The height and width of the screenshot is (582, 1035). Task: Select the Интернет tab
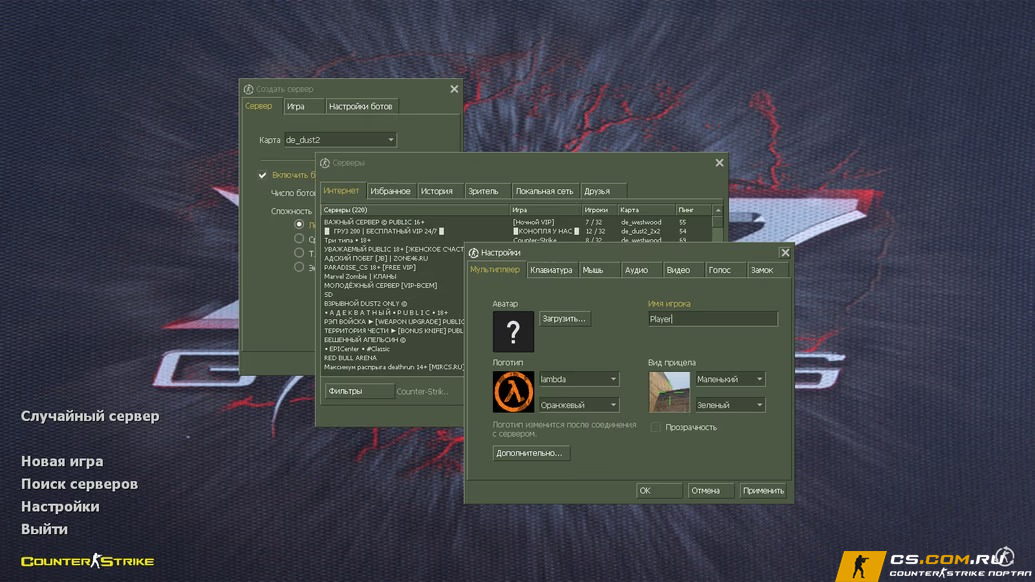pyautogui.click(x=342, y=191)
